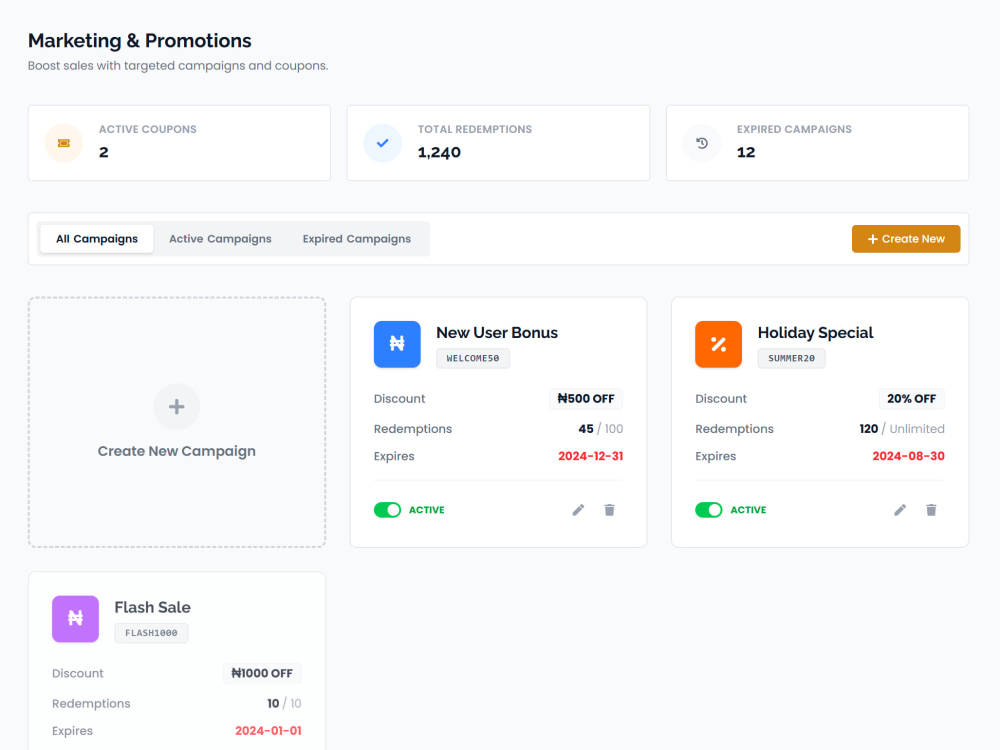Image resolution: width=1000 pixels, height=750 pixels.
Task: Click the Marketing & Promotions heading
Action: tap(140, 40)
